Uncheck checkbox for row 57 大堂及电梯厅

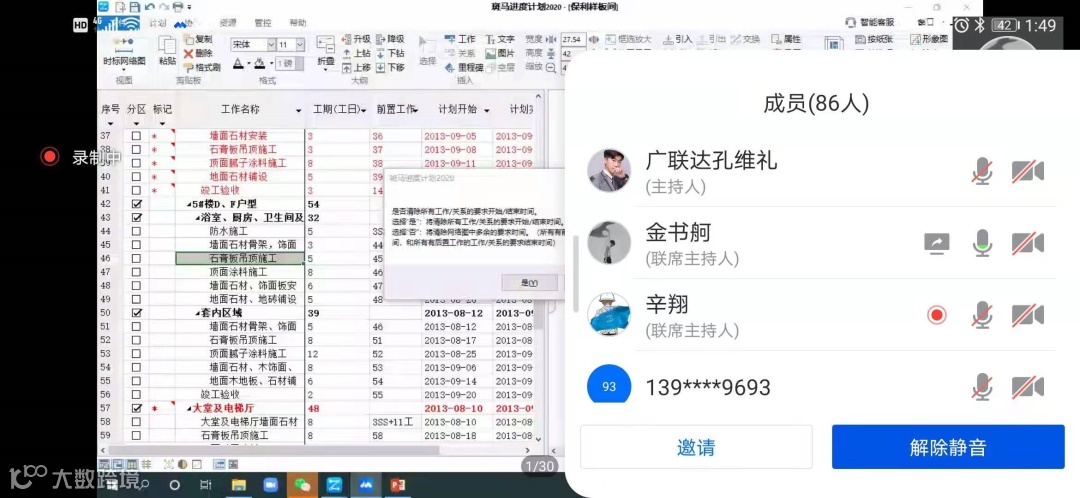point(136,408)
